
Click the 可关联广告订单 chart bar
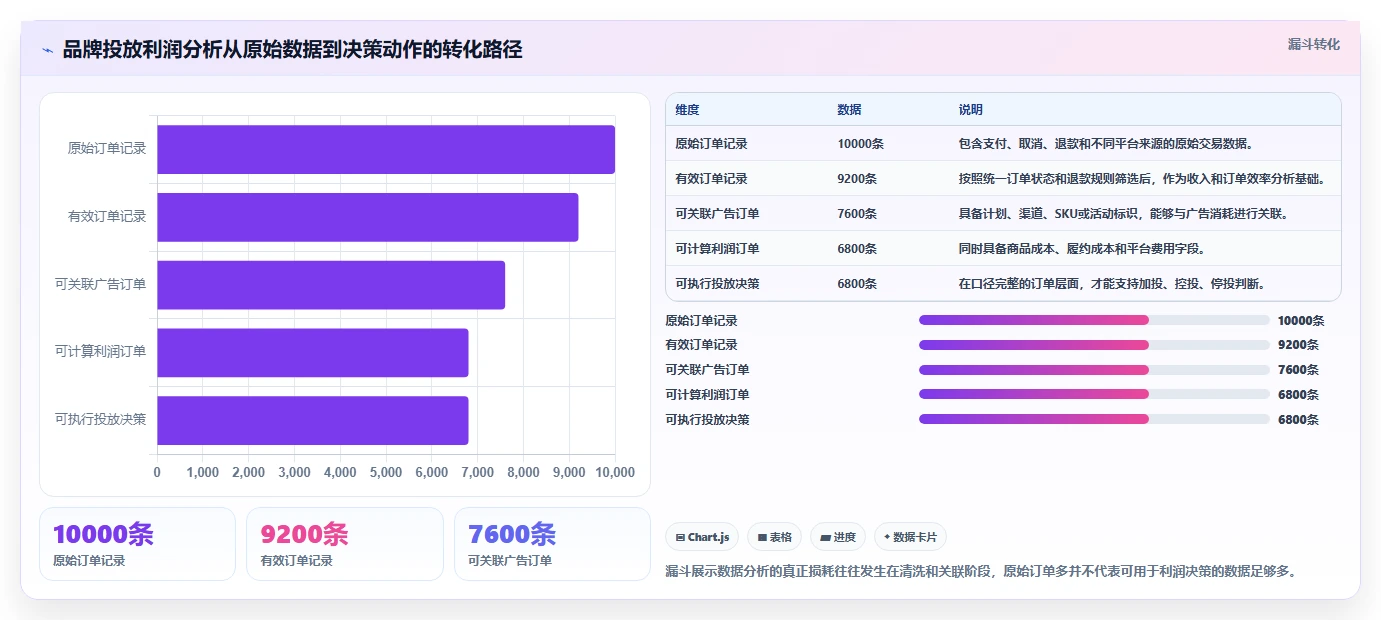point(331,285)
